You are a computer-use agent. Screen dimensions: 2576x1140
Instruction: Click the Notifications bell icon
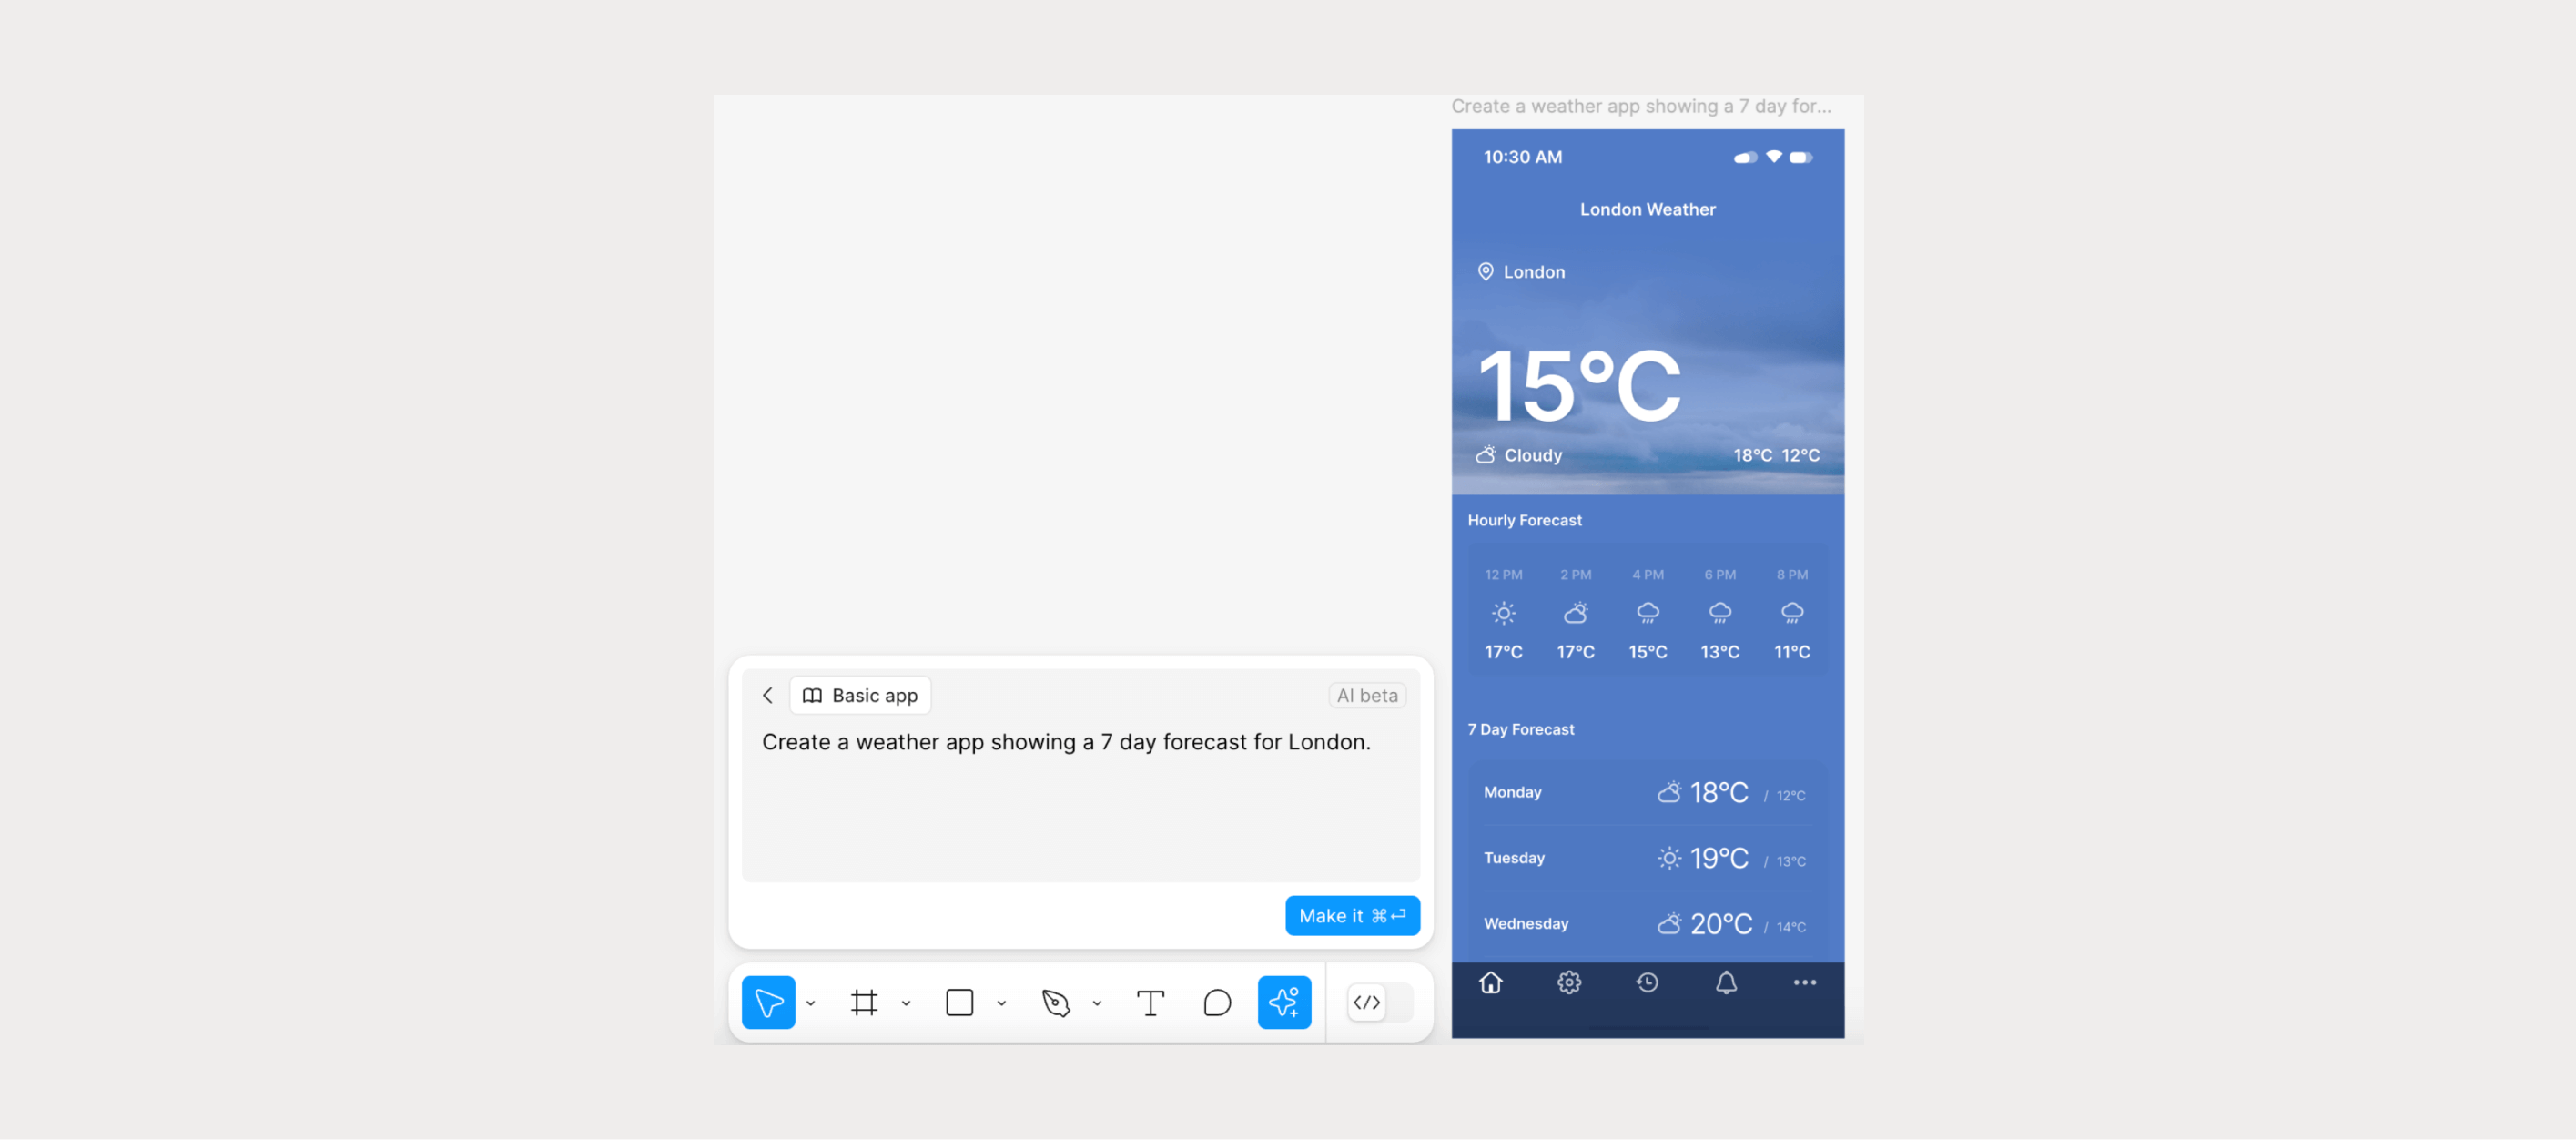coord(1726,982)
